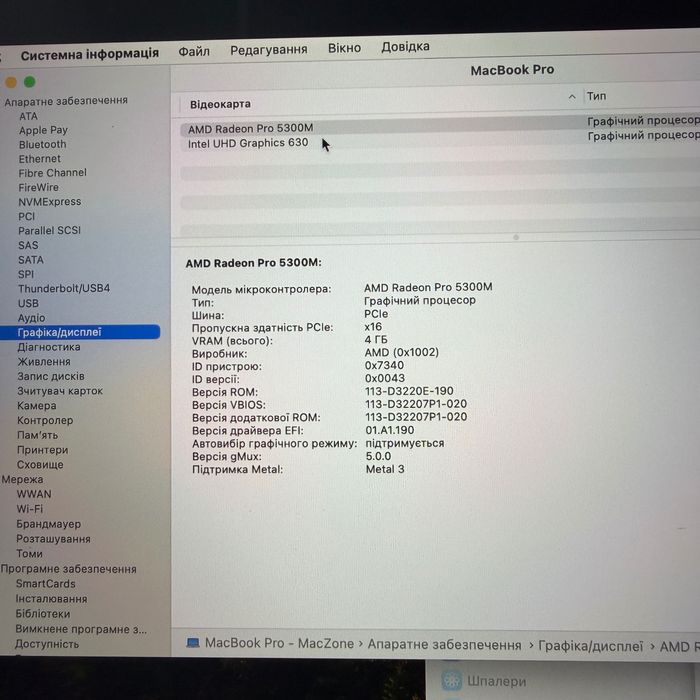Select Parallel SCSI in the sidebar
Viewport: 700px width, 700px height.
point(49,230)
